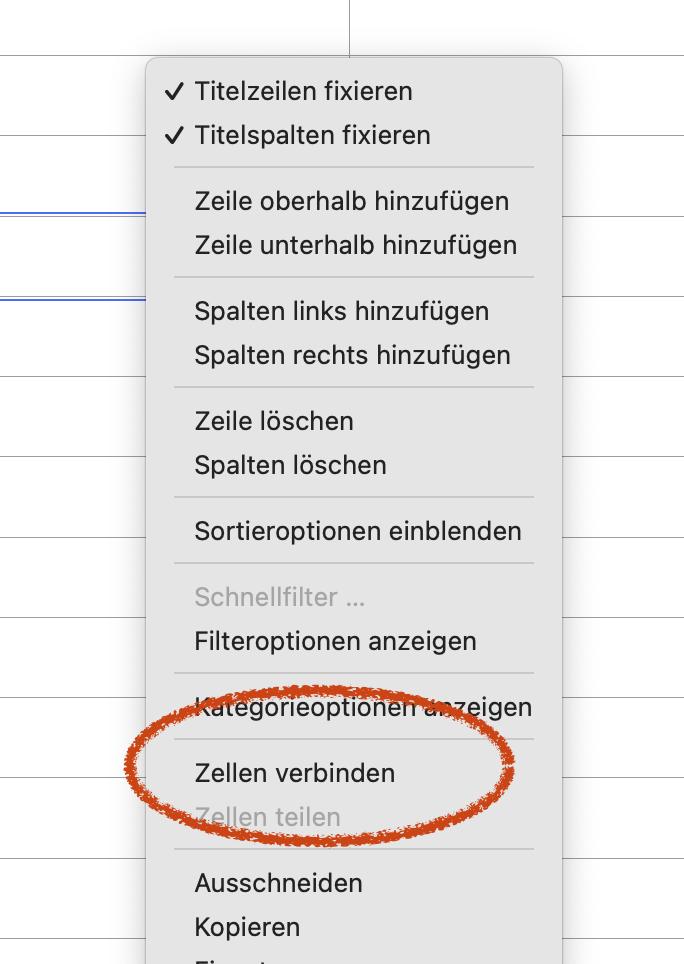
Task: Open Filteroptionen anzeigen
Action: [335, 641]
